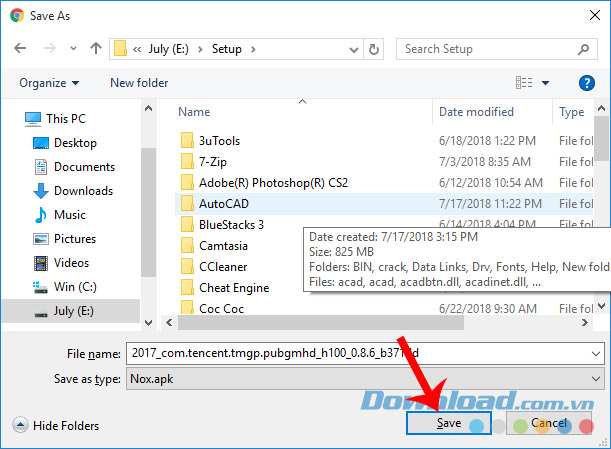Collapse folders with Hide Folders

pyautogui.click(x=56, y=425)
